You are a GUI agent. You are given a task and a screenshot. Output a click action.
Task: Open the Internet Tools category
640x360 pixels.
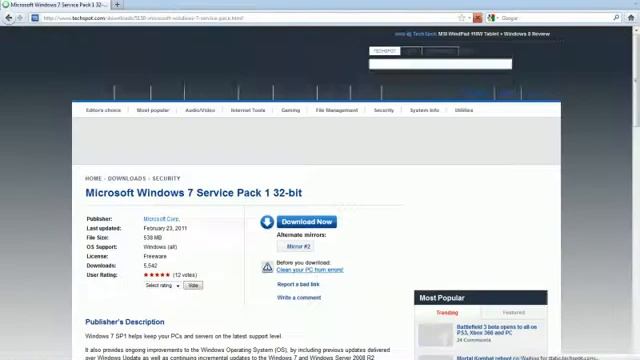click(x=248, y=110)
